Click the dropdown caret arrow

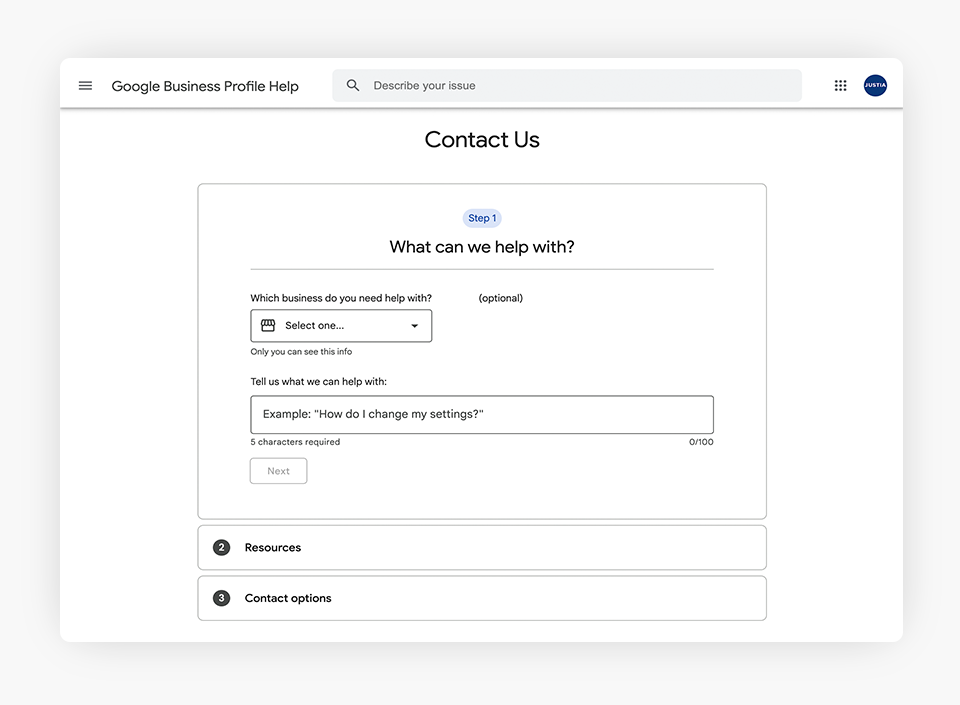pyautogui.click(x=415, y=326)
